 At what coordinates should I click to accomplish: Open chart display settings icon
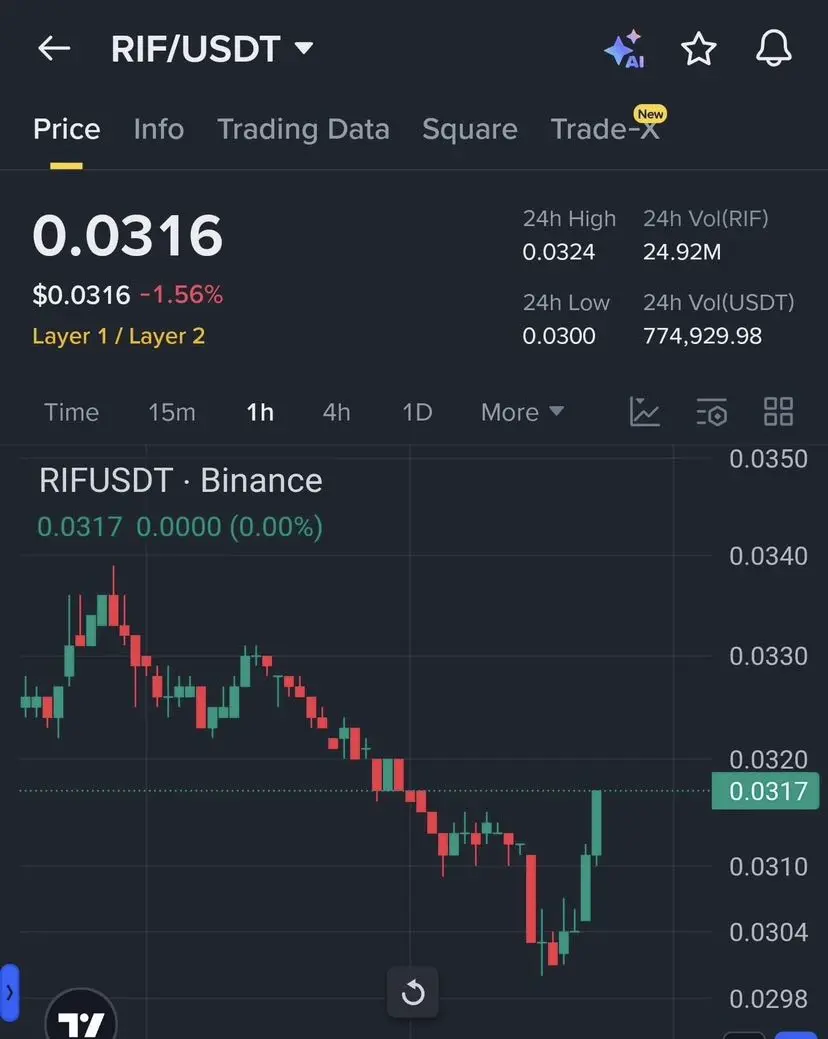click(712, 411)
